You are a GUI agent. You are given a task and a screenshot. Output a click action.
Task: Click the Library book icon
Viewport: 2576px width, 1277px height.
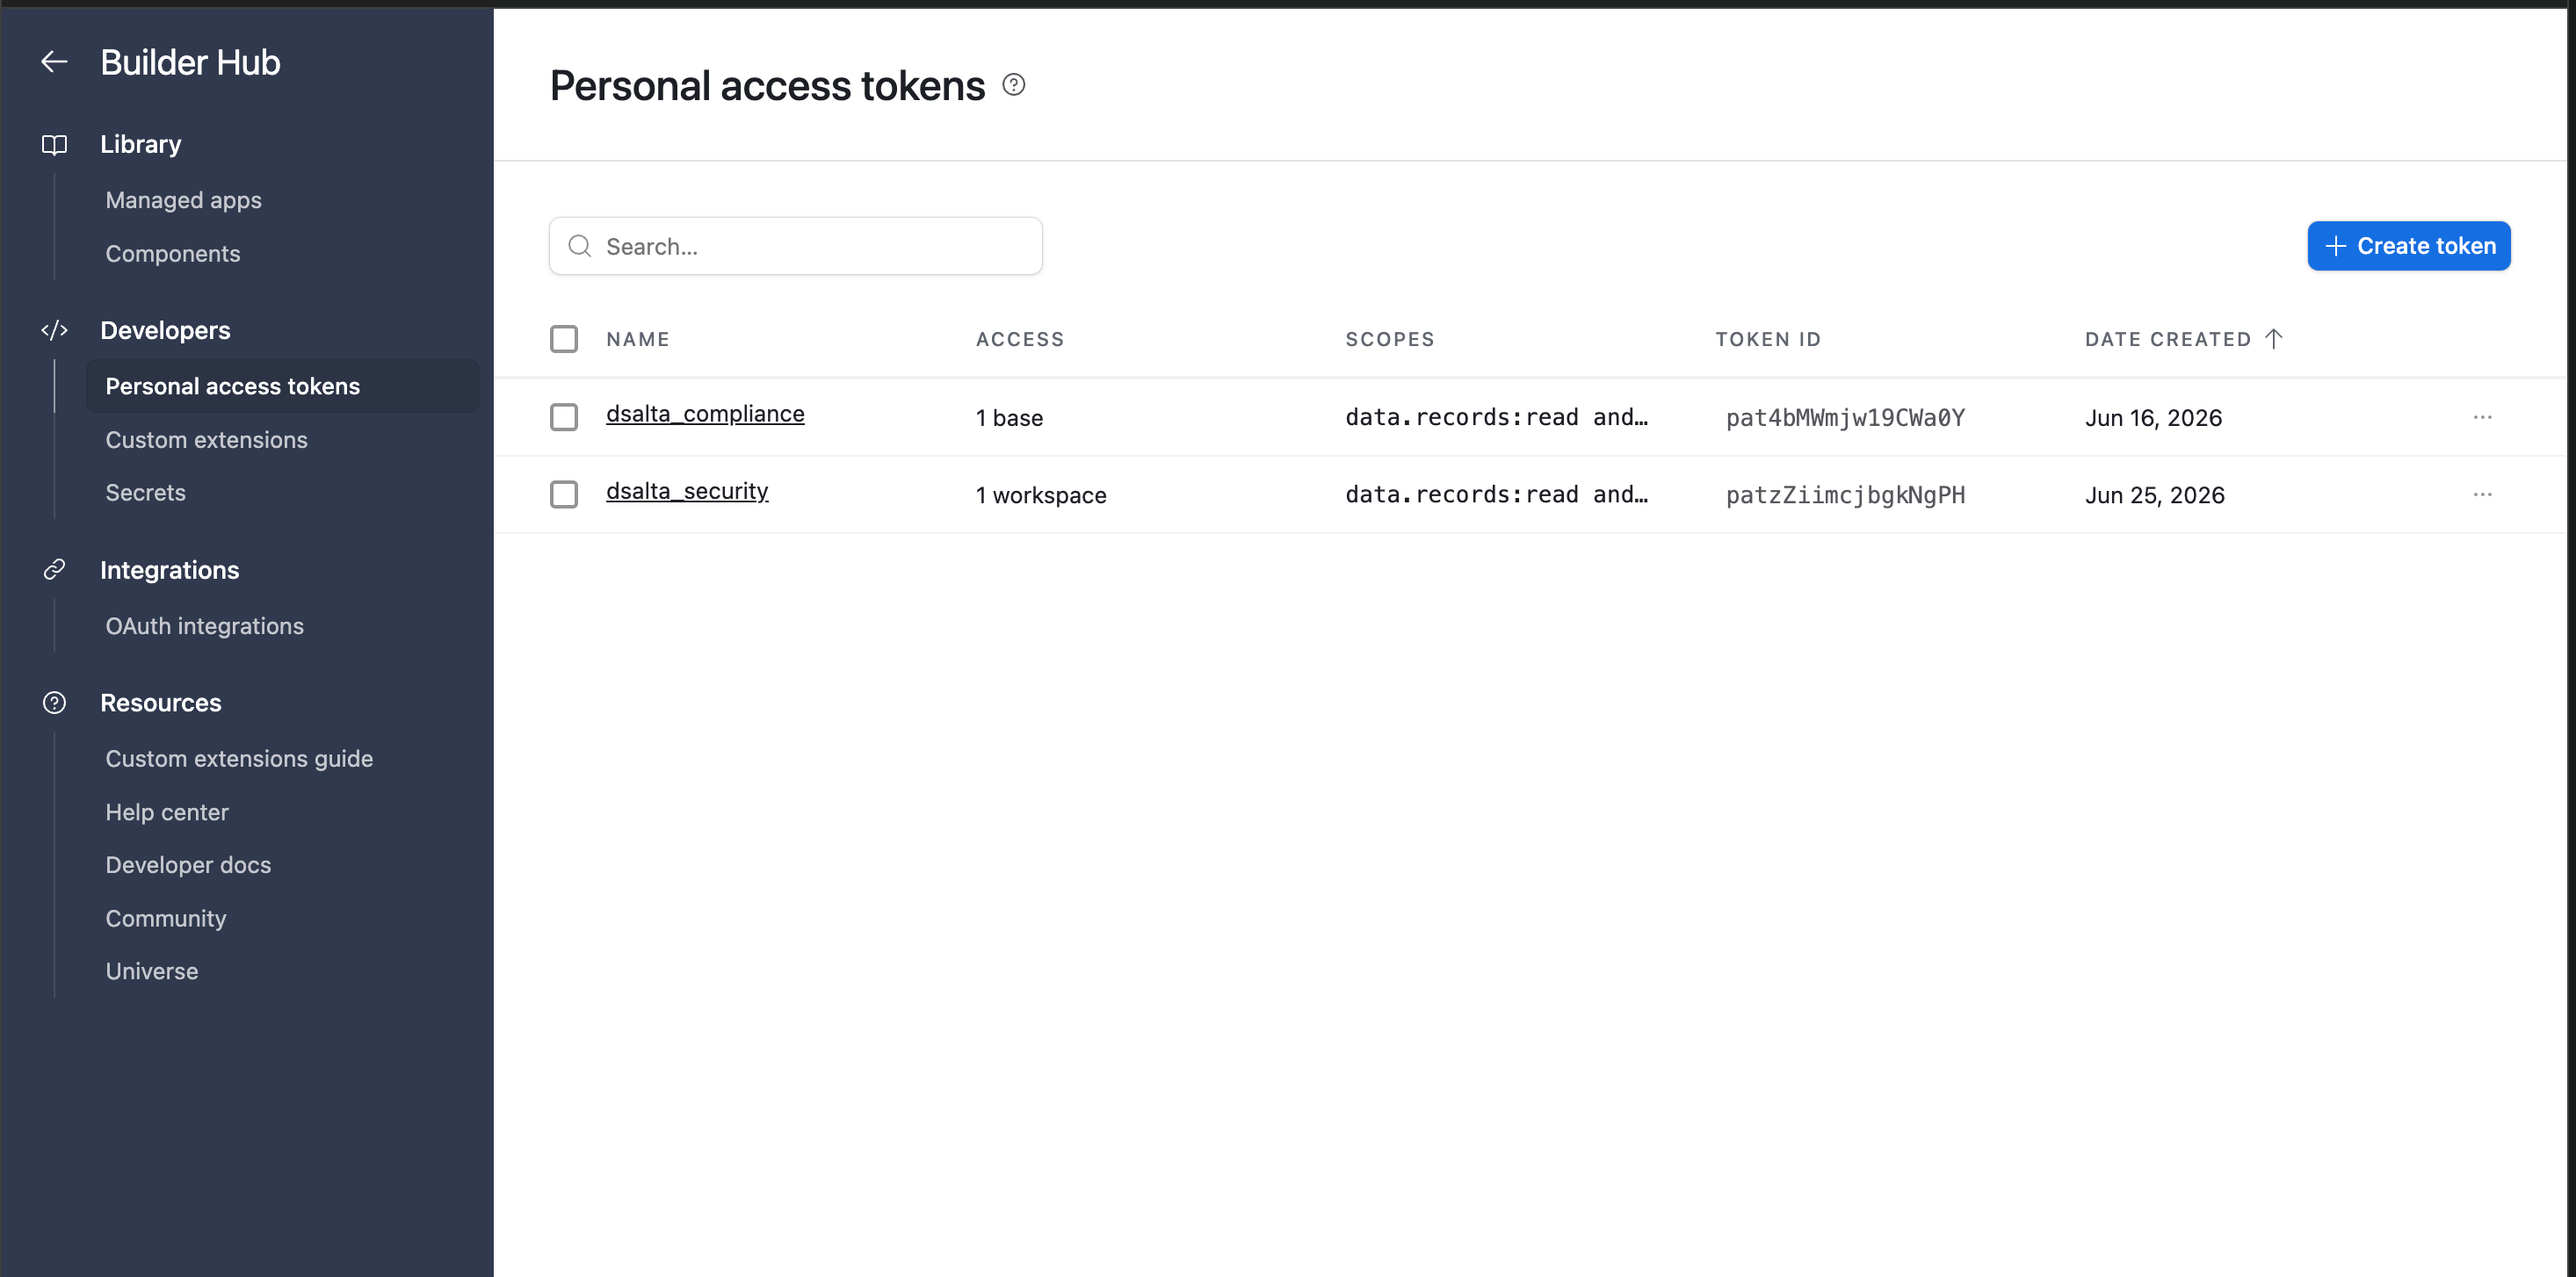pos(54,144)
